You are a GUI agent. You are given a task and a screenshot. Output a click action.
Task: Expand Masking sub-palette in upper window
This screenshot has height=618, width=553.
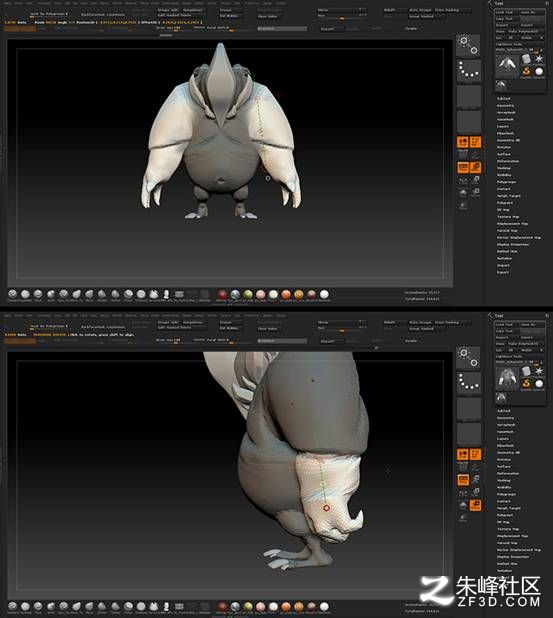pyautogui.click(x=504, y=168)
